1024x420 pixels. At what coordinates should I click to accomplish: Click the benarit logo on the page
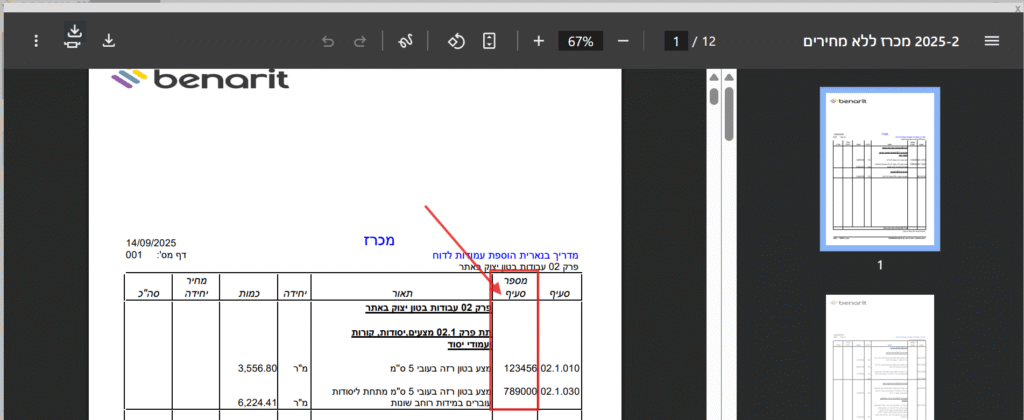pos(200,78)
